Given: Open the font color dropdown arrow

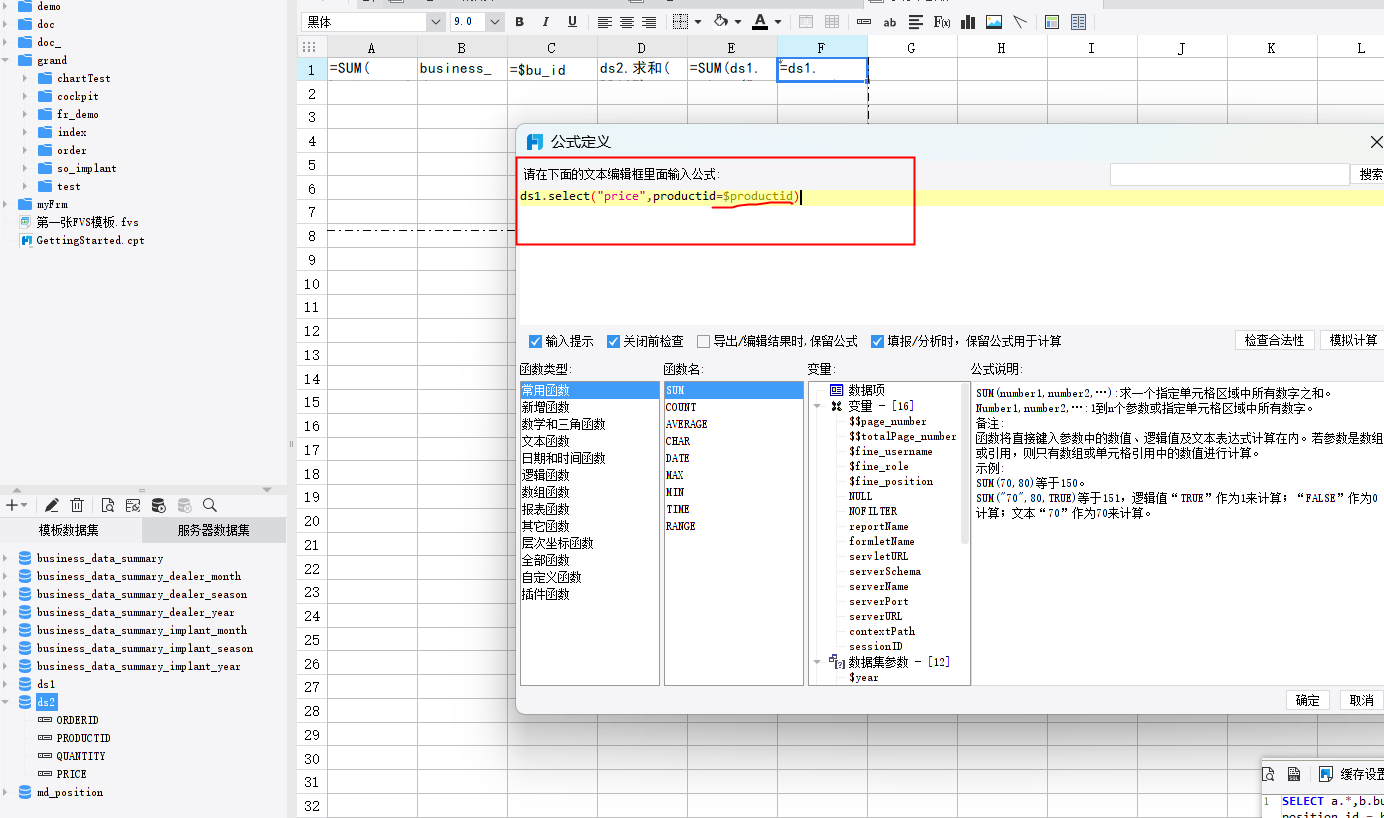Looking at the screenshot, I should (777, 22).
